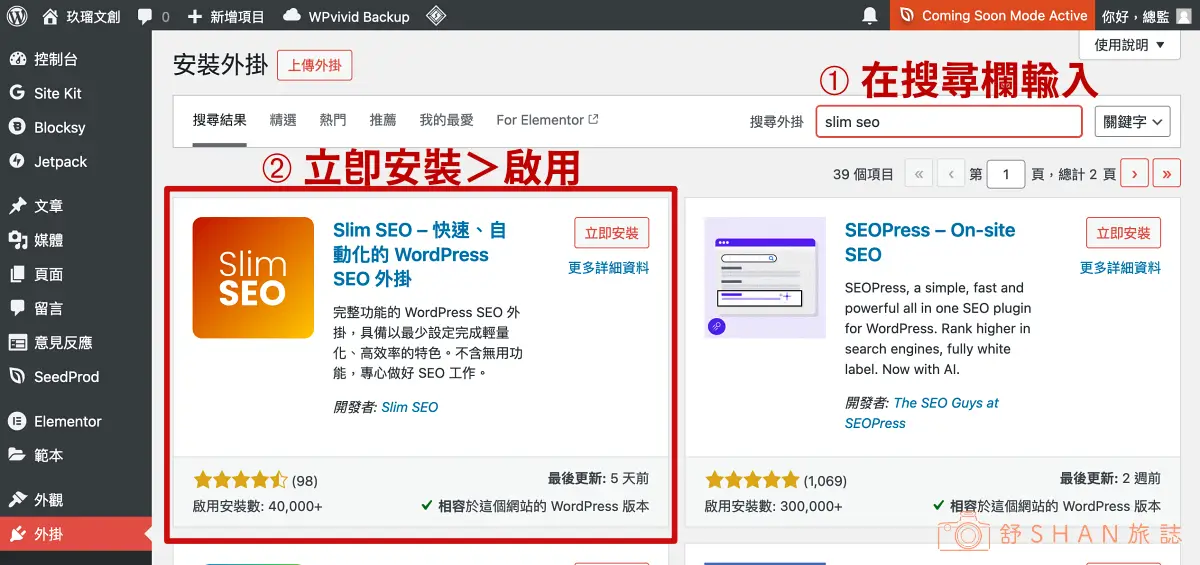Screen dimensions: 1200x565
Task: Open the Slim SEO developer link
Action: click(409, 407)
